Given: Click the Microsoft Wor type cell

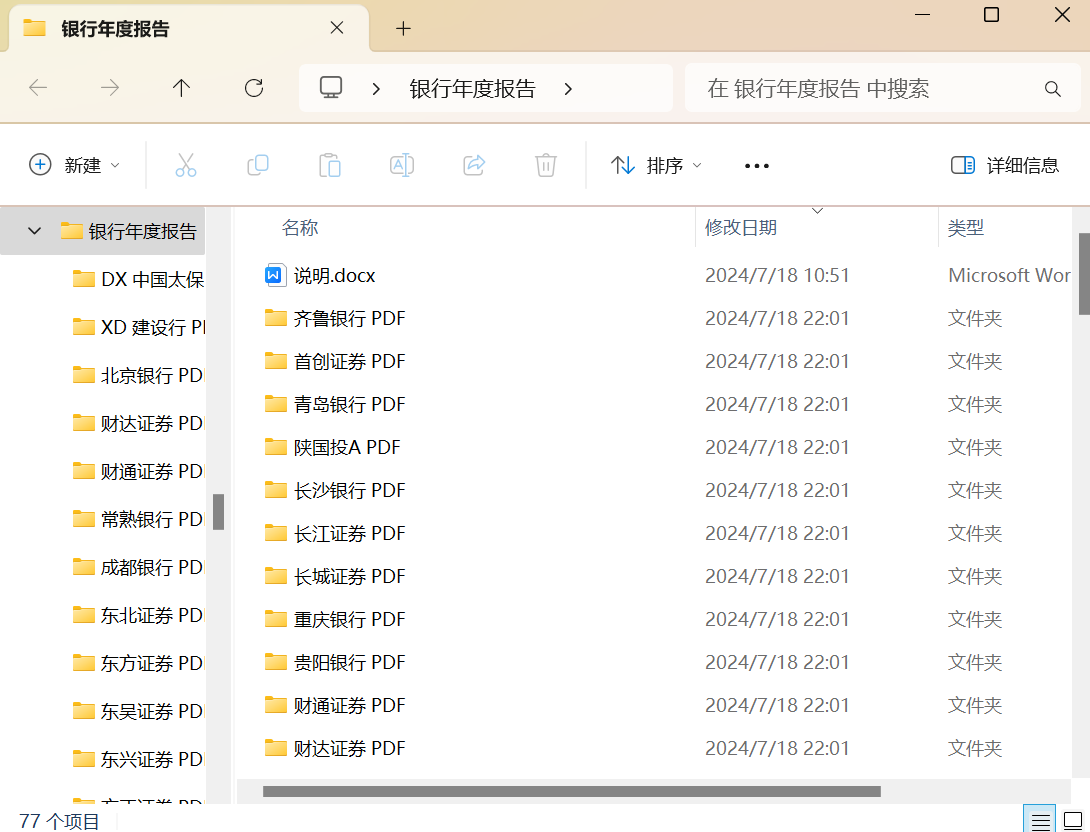Looking at the screenshot, I should point(1009,276).
